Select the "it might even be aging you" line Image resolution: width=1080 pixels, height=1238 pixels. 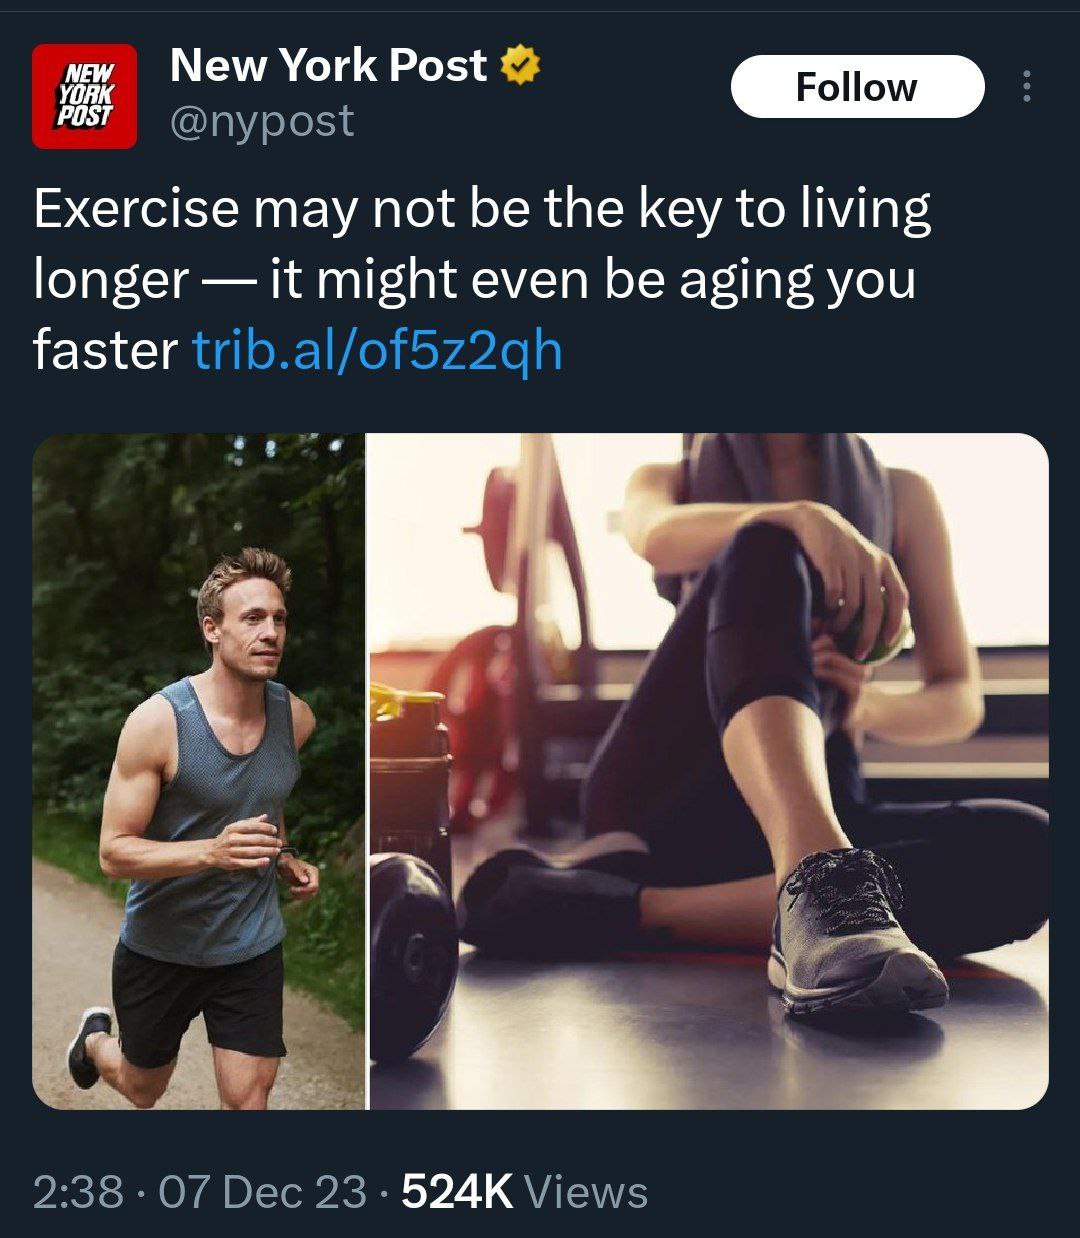[593, 281]
